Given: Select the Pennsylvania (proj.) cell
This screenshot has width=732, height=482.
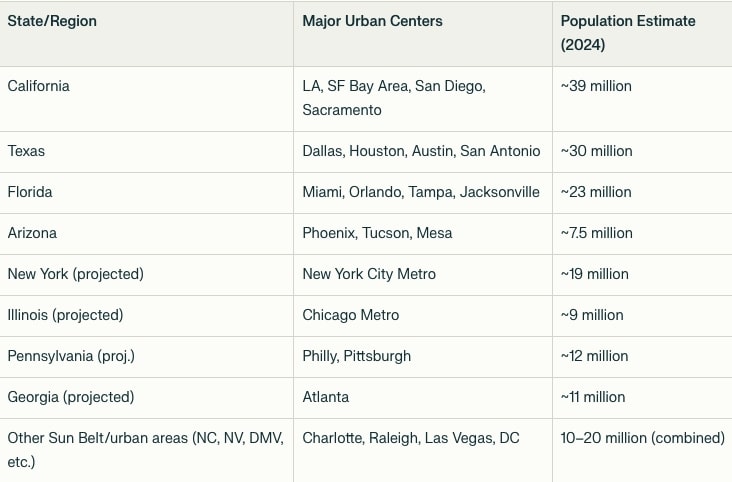Looking at the screenshot, I should click(71, 356).
